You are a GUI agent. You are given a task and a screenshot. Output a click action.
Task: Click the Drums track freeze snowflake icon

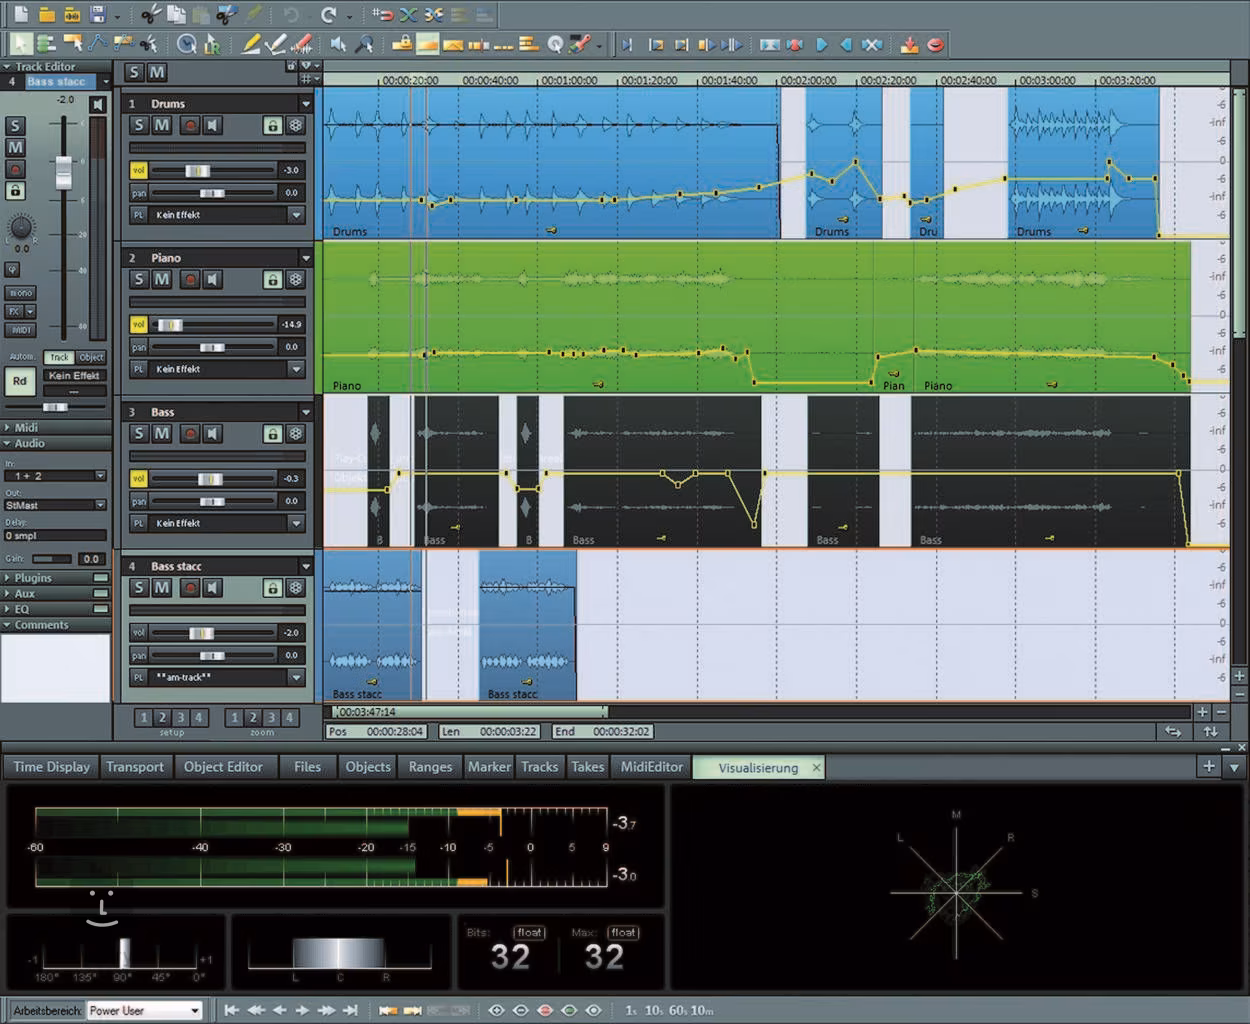[x=296, y=125]
